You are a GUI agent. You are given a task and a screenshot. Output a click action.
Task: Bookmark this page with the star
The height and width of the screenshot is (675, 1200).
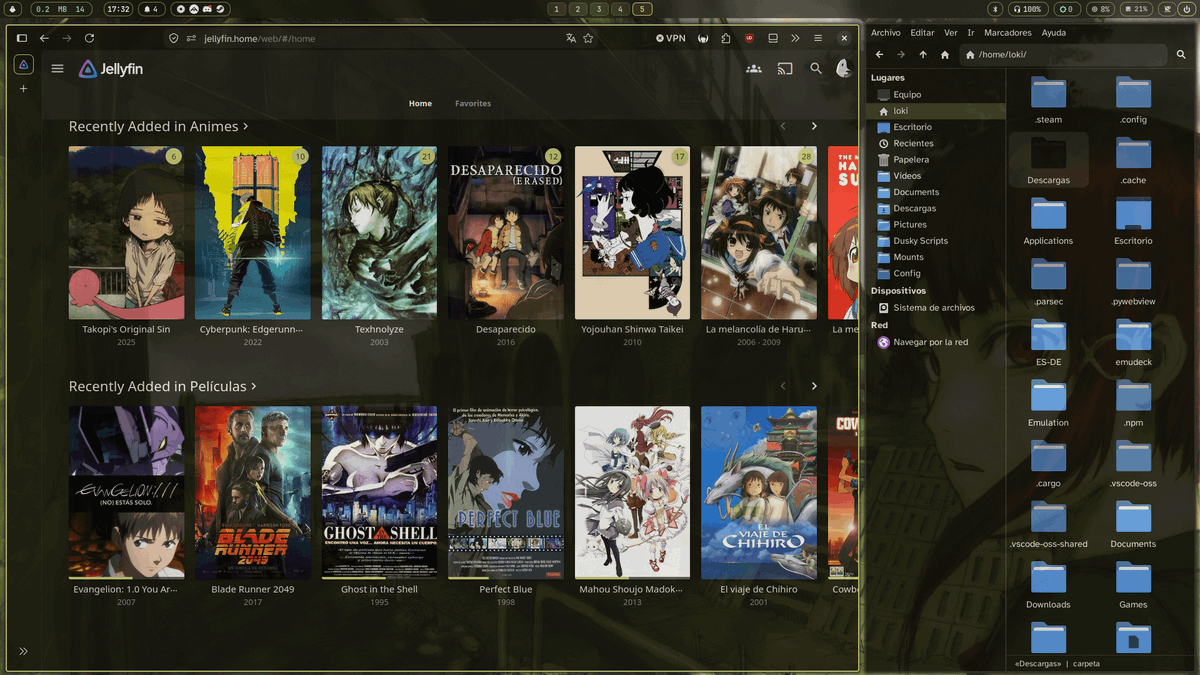588,38
